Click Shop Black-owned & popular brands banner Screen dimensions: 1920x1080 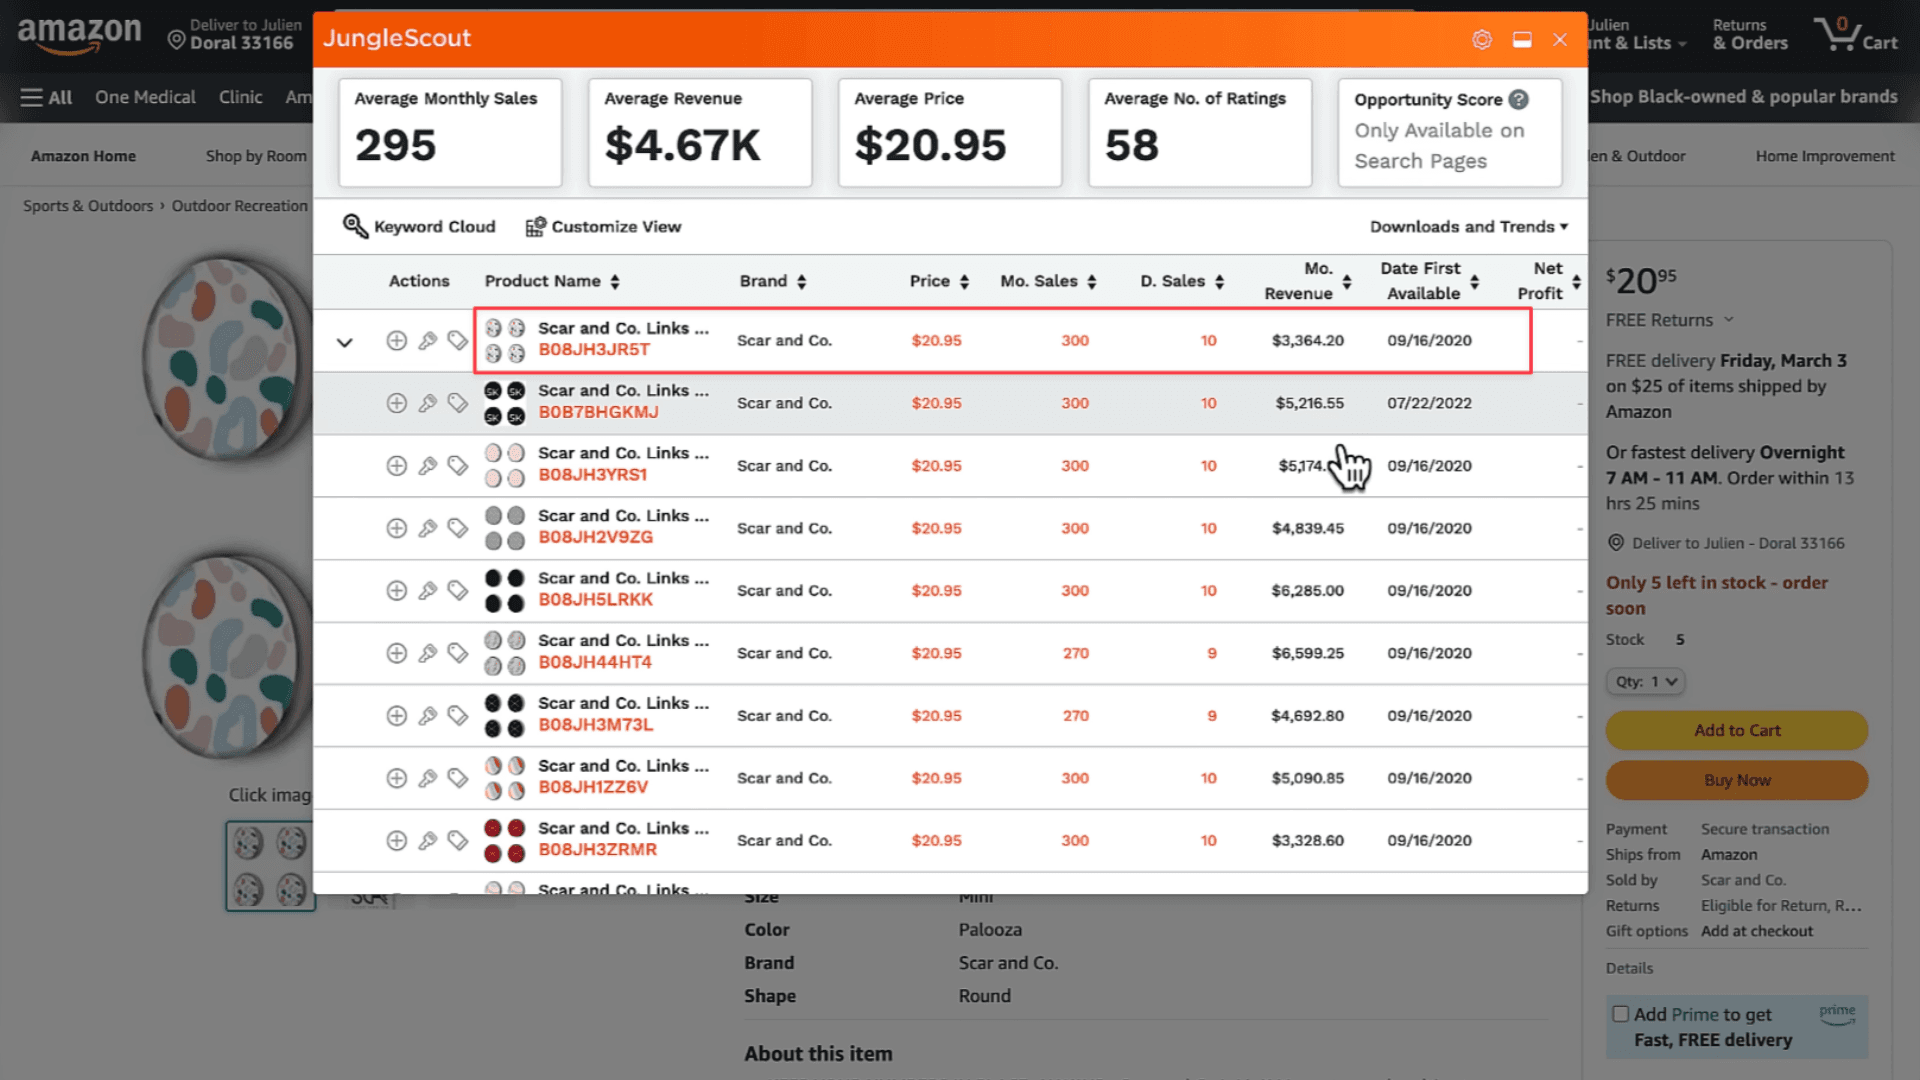click(x=1743, y=97)
